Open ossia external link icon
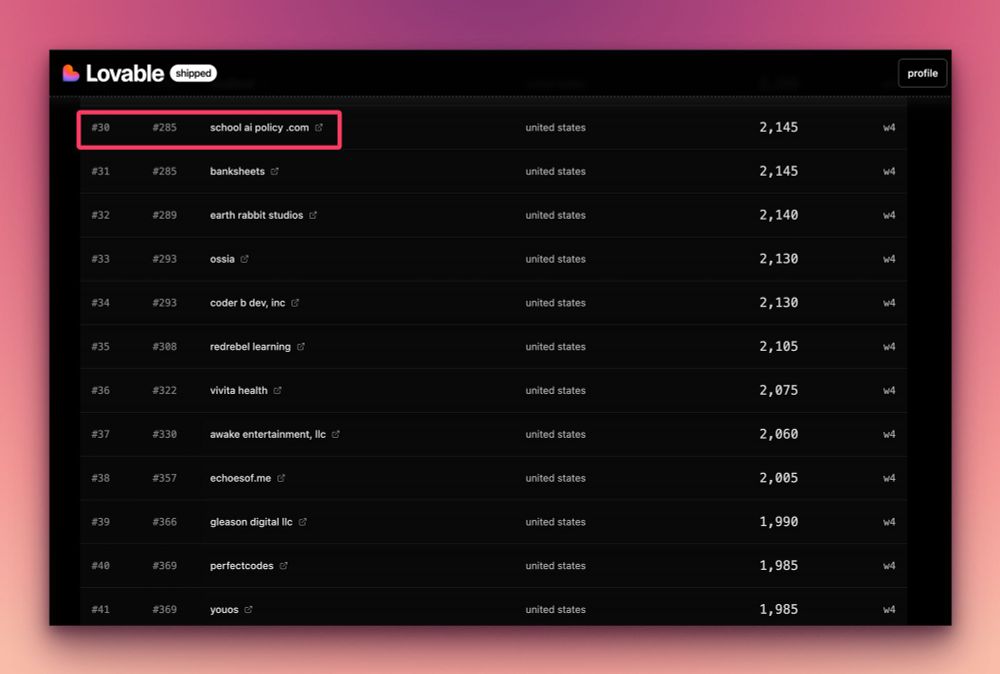 (244, 259)
